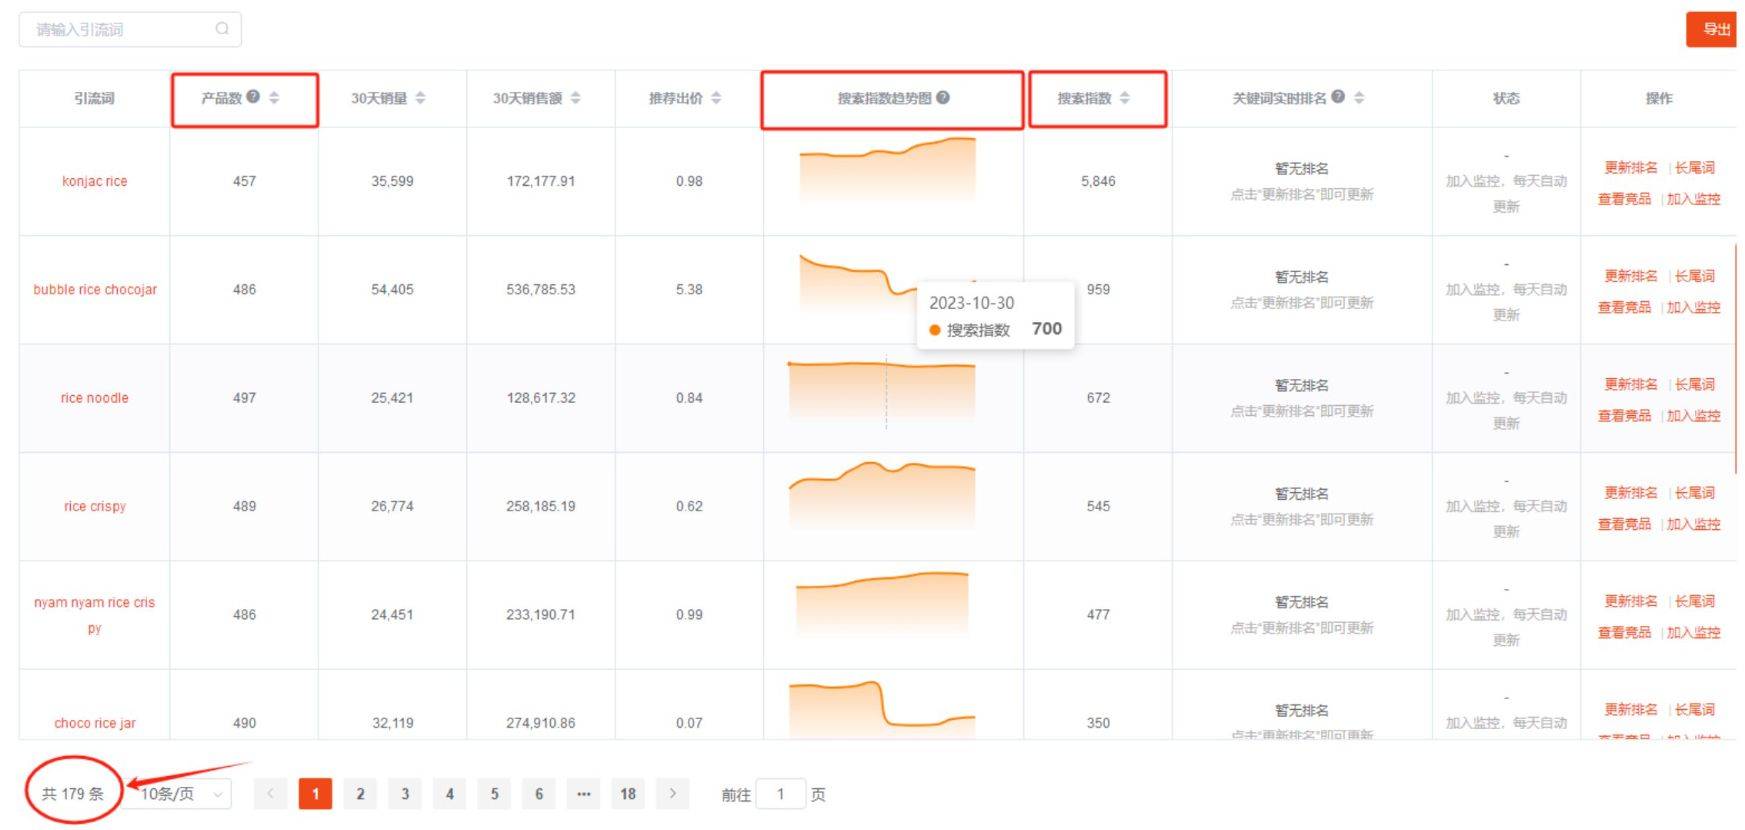Click help icon beside 关键词实时排名
The height and width of the screenshot is (830, 1745).
click(1338, 97)
